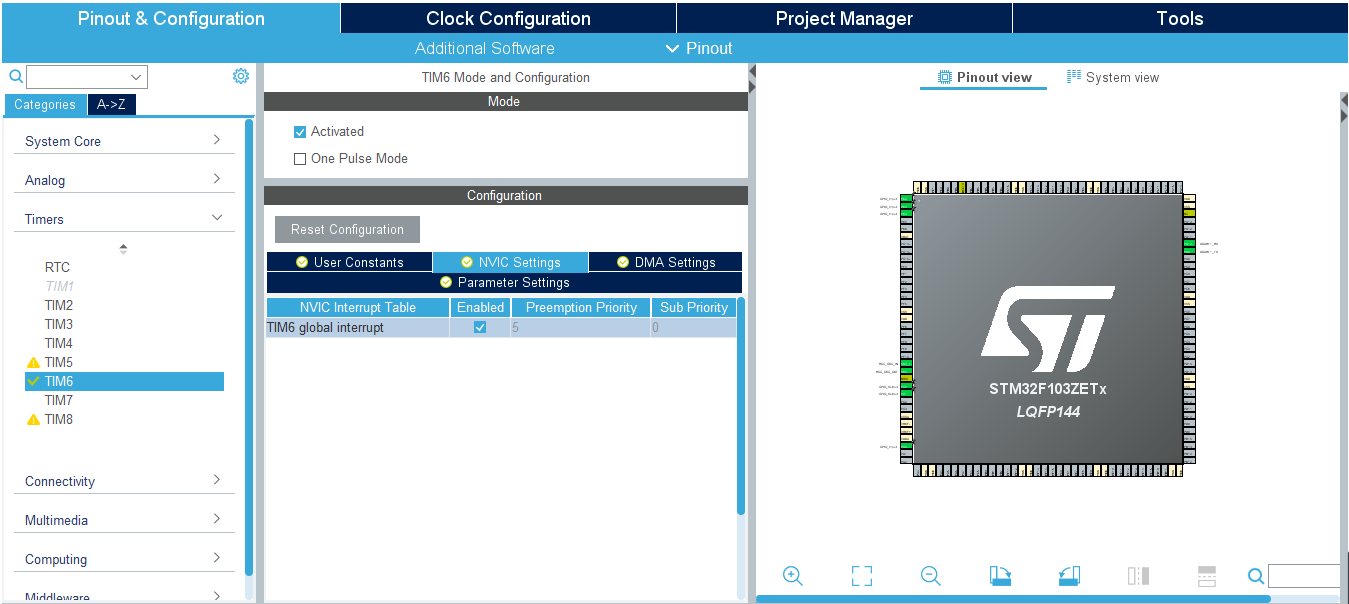
Task: Click the zoom out magnifier icon
Action: 931,576
